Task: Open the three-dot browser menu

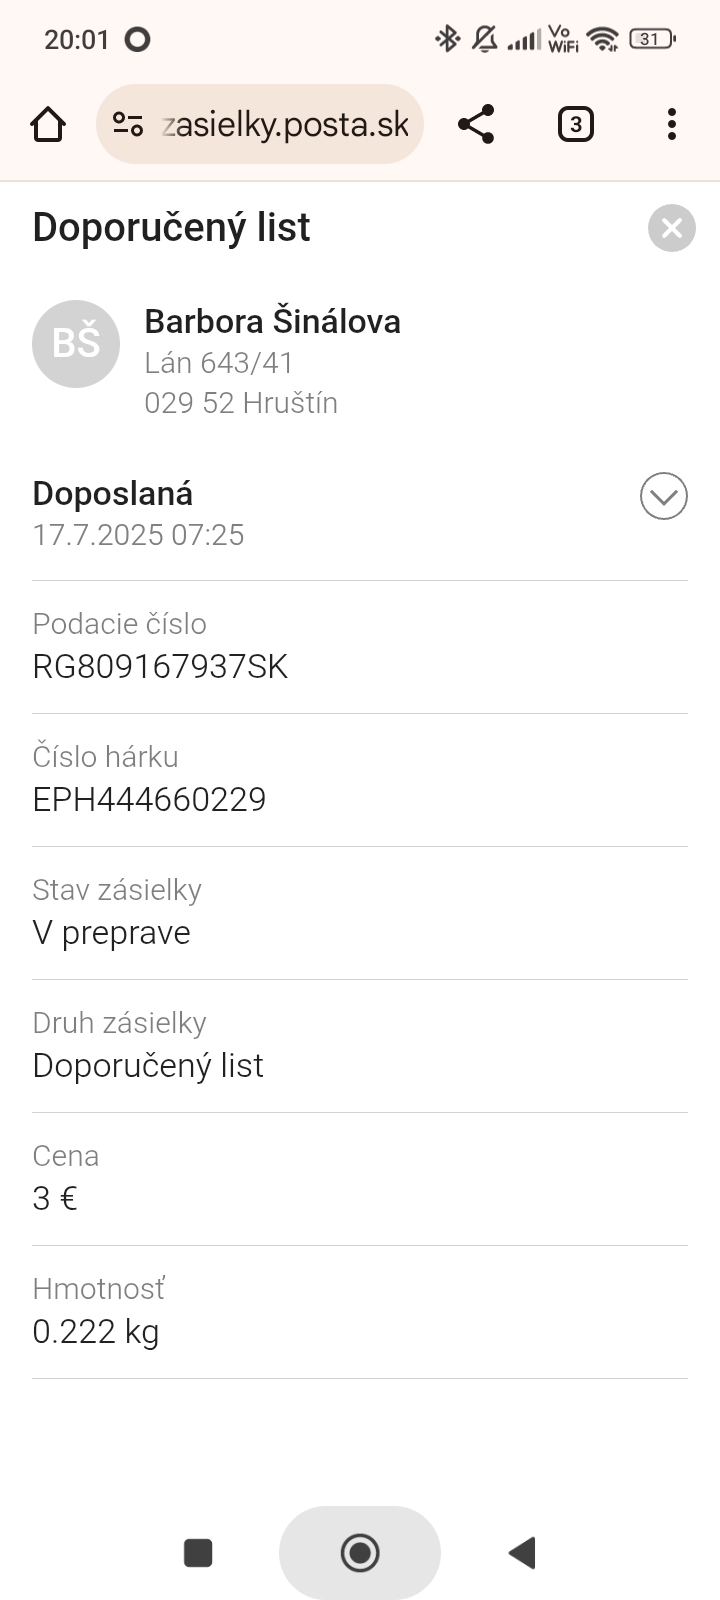Action: click(x=671, y=125)
